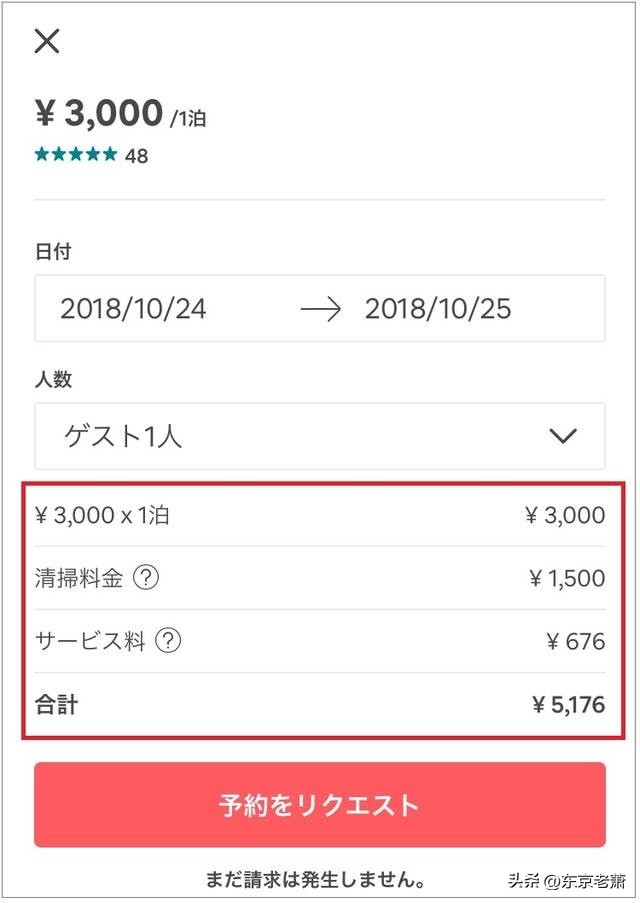Click the second star of the review rating
Image resolution: width=640 pixels, height=903 pixels.
(x=60, y=155)
